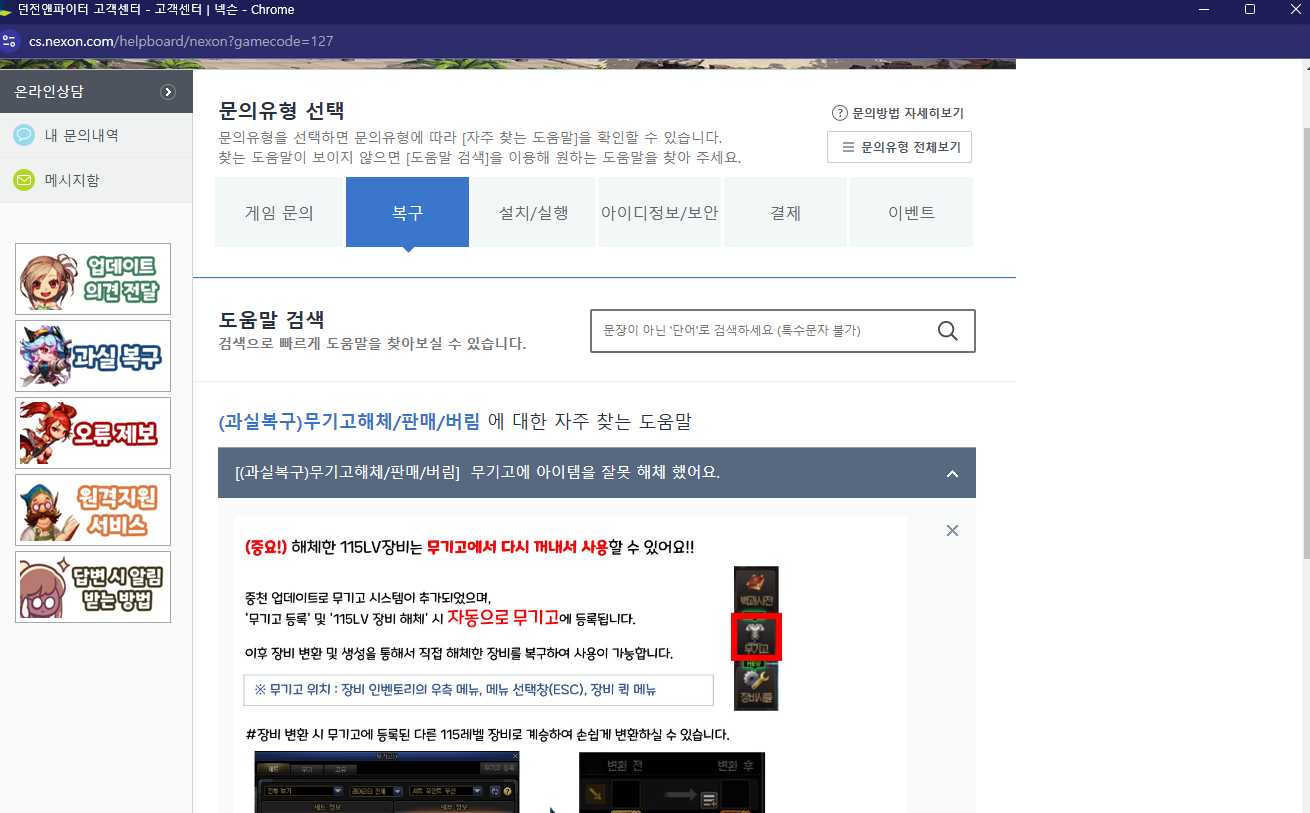Select the 결제 tab

click(785, 213)
